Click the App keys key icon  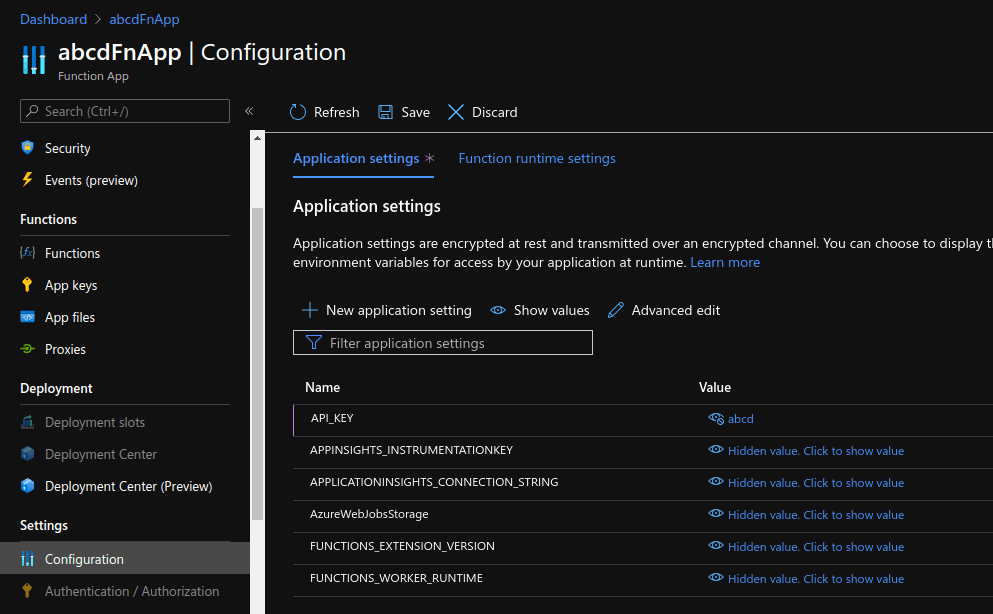coord(27,285)
